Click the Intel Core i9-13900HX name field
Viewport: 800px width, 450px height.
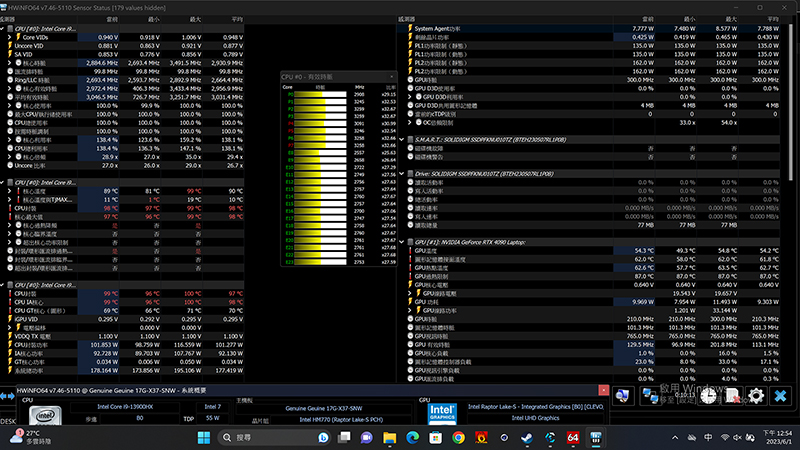coord(125,407)
